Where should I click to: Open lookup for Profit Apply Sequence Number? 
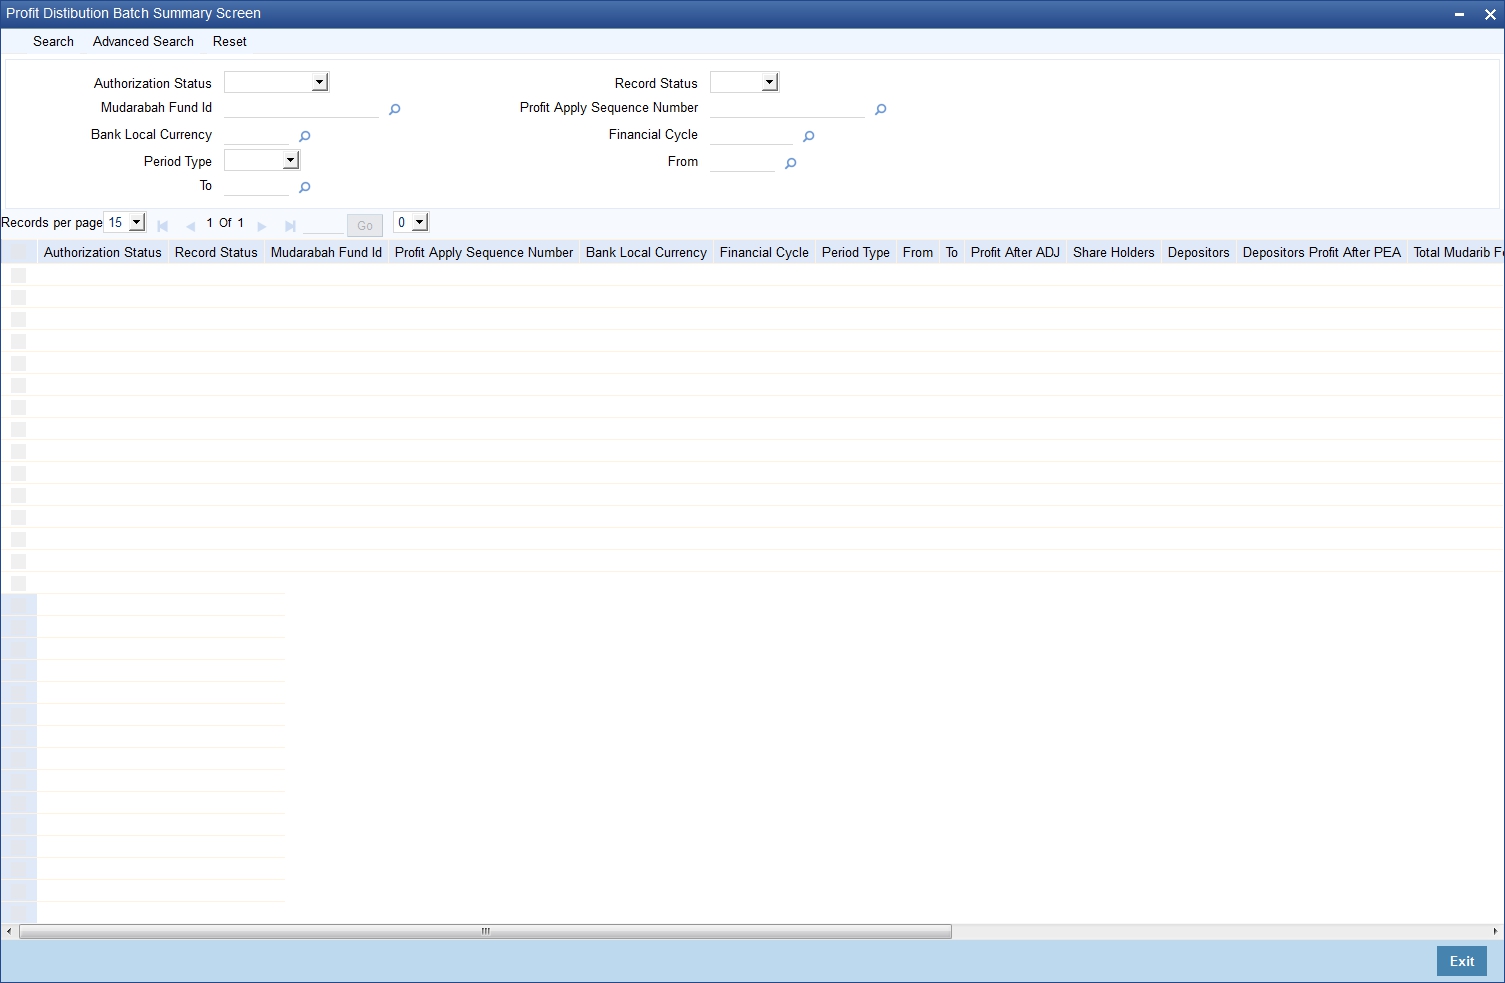[880, 109]
